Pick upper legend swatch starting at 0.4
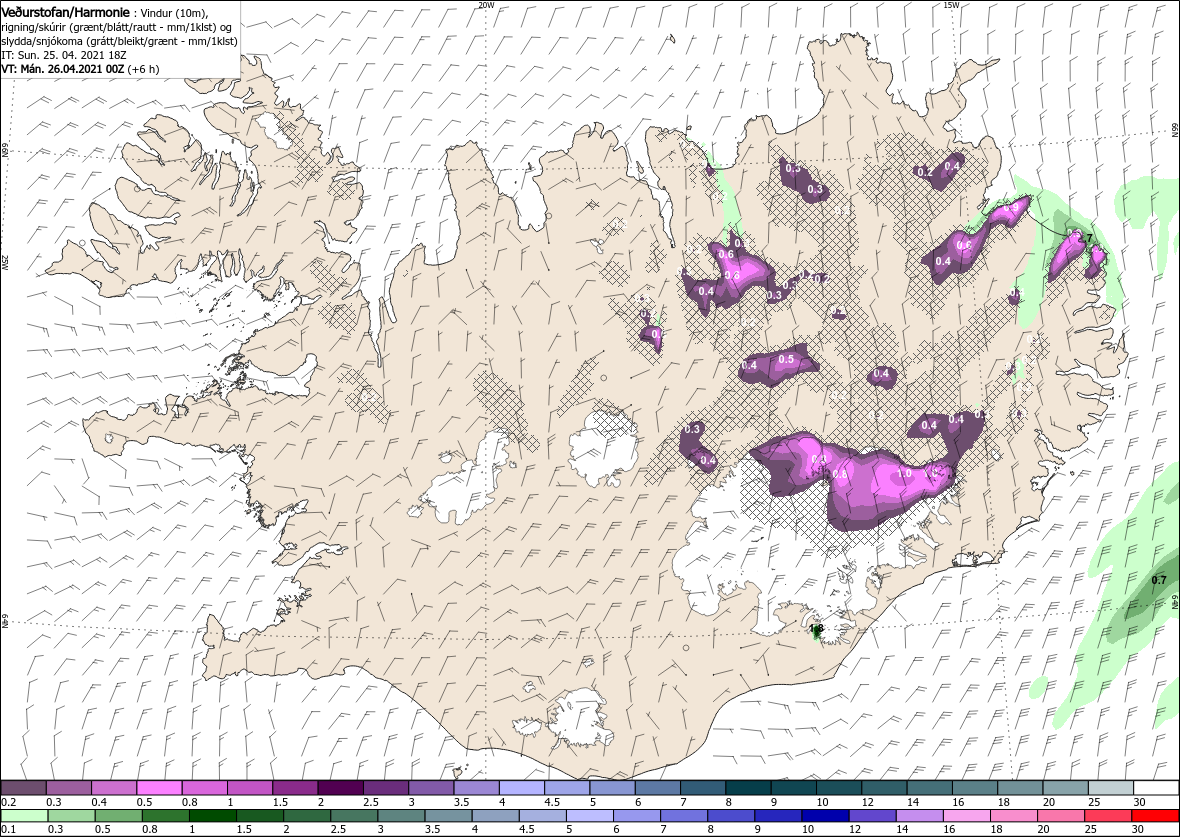This screenshot has height=837, width=1180. point(114,788)
